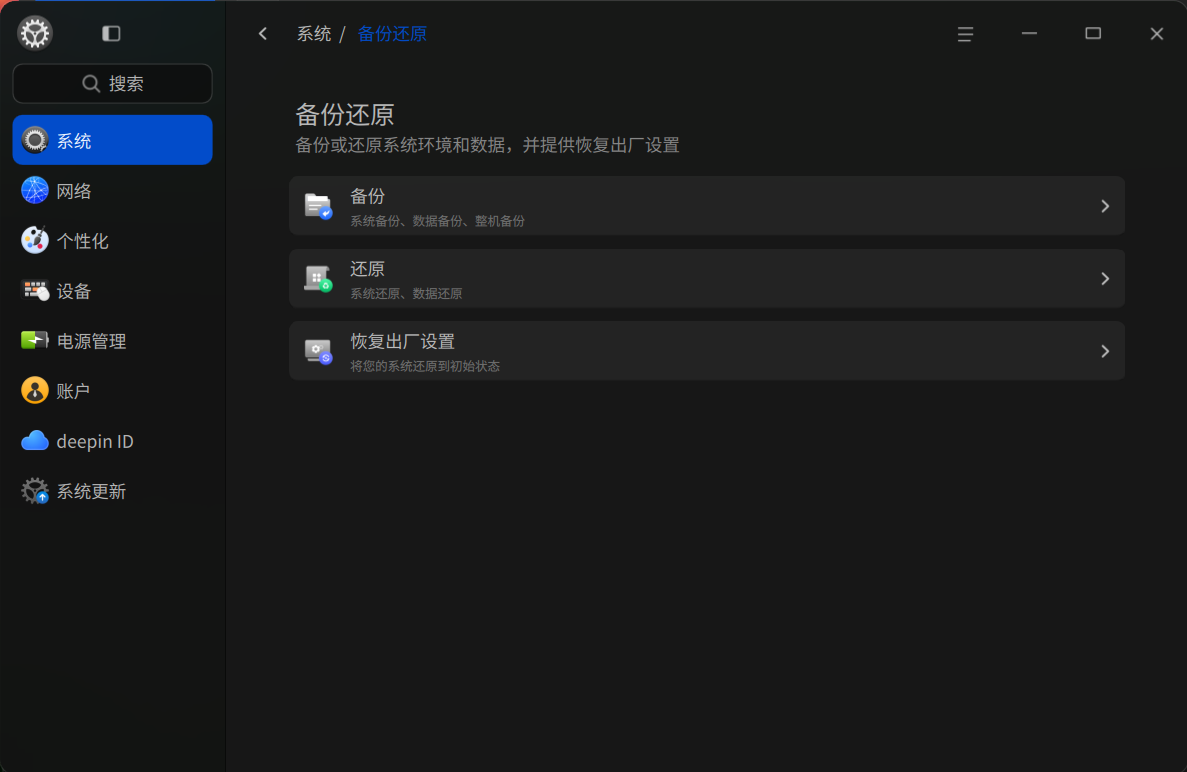Focus the 搜索 search field
The width and height of the screenshot is (1187, 772).
pos(113,83)
